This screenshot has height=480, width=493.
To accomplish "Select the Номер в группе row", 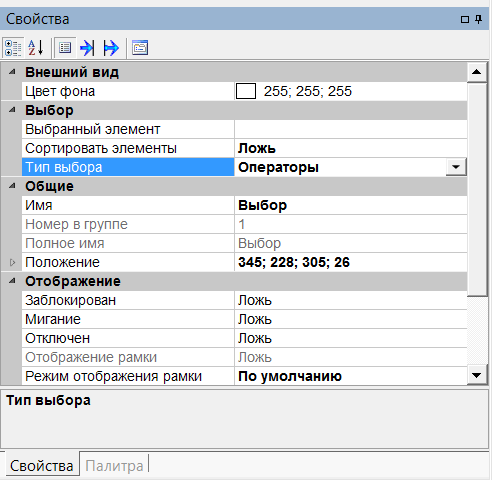I will pyautogui.click(x=245, y=224).
